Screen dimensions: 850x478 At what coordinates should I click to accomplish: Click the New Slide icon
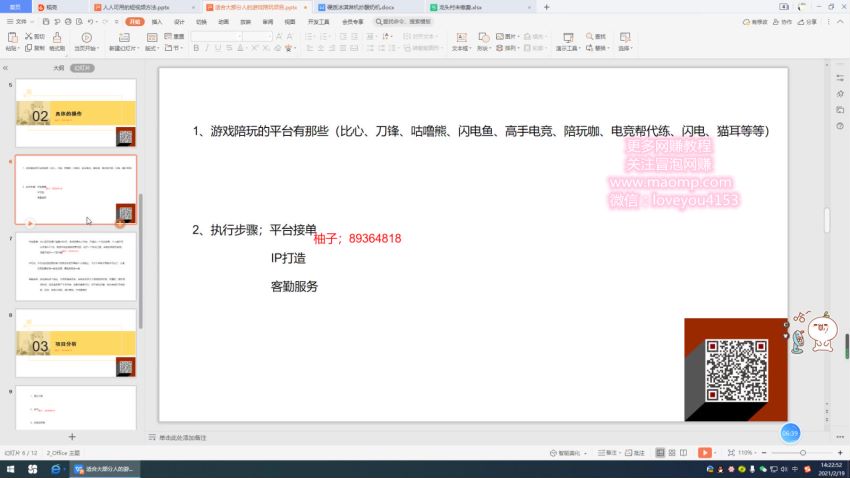click(x=124, y=37)
